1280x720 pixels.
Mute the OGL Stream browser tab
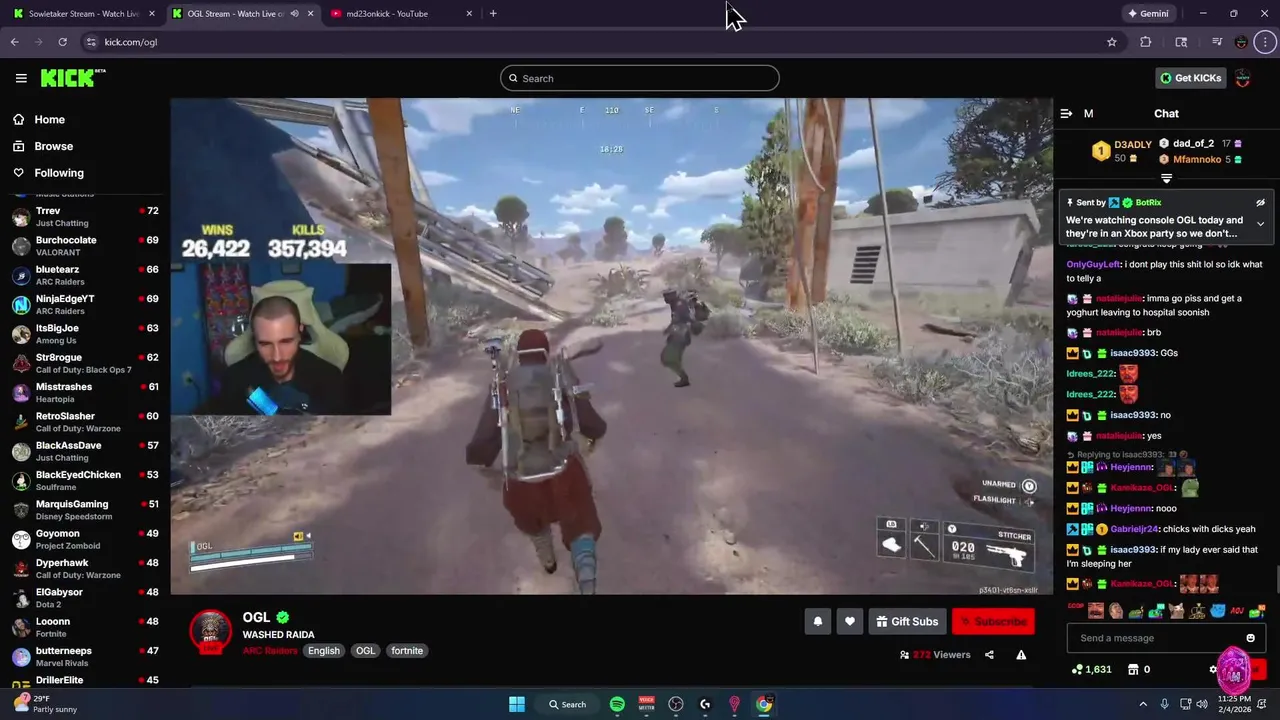tap(294, 13)
